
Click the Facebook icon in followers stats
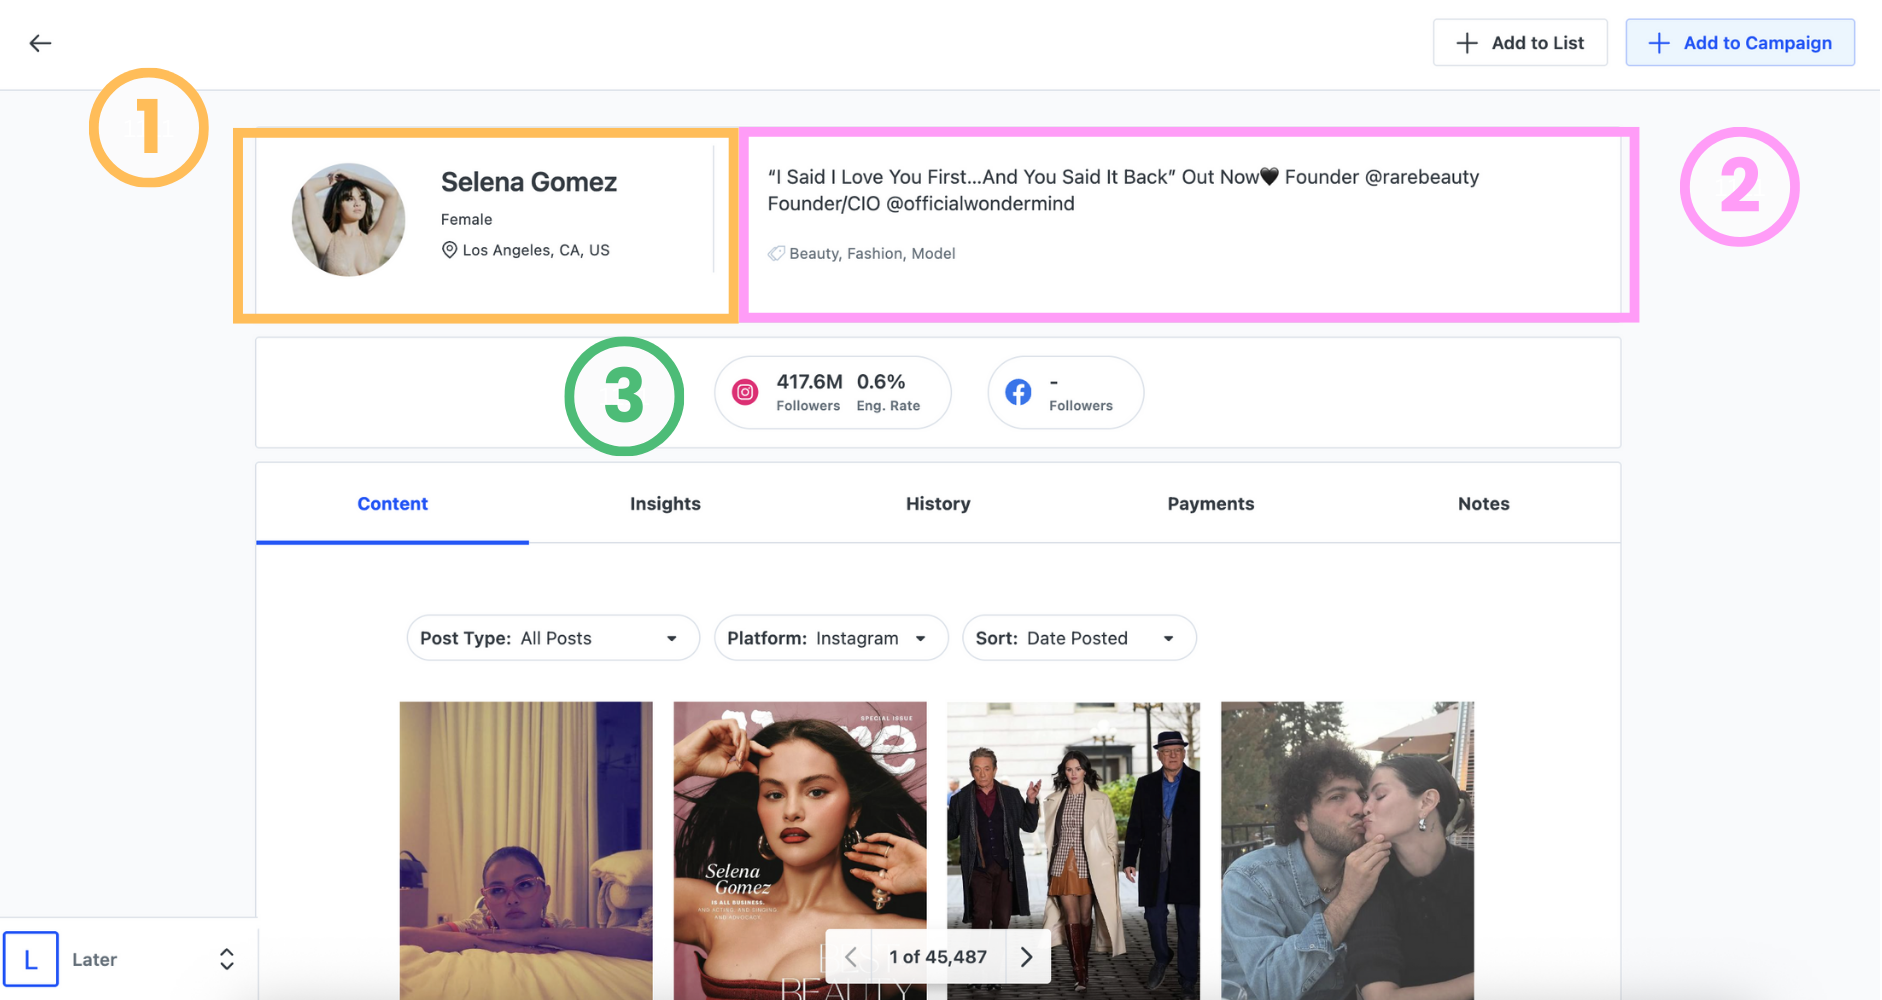[1018, 392]
